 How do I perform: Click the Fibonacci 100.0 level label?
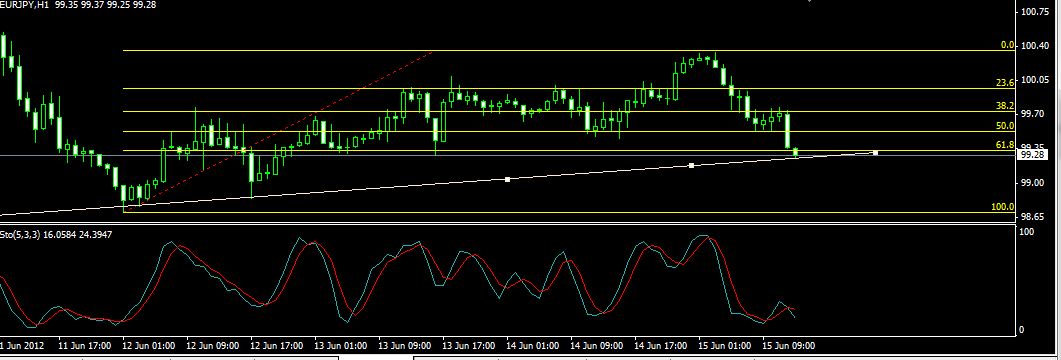click(1003, 206)
